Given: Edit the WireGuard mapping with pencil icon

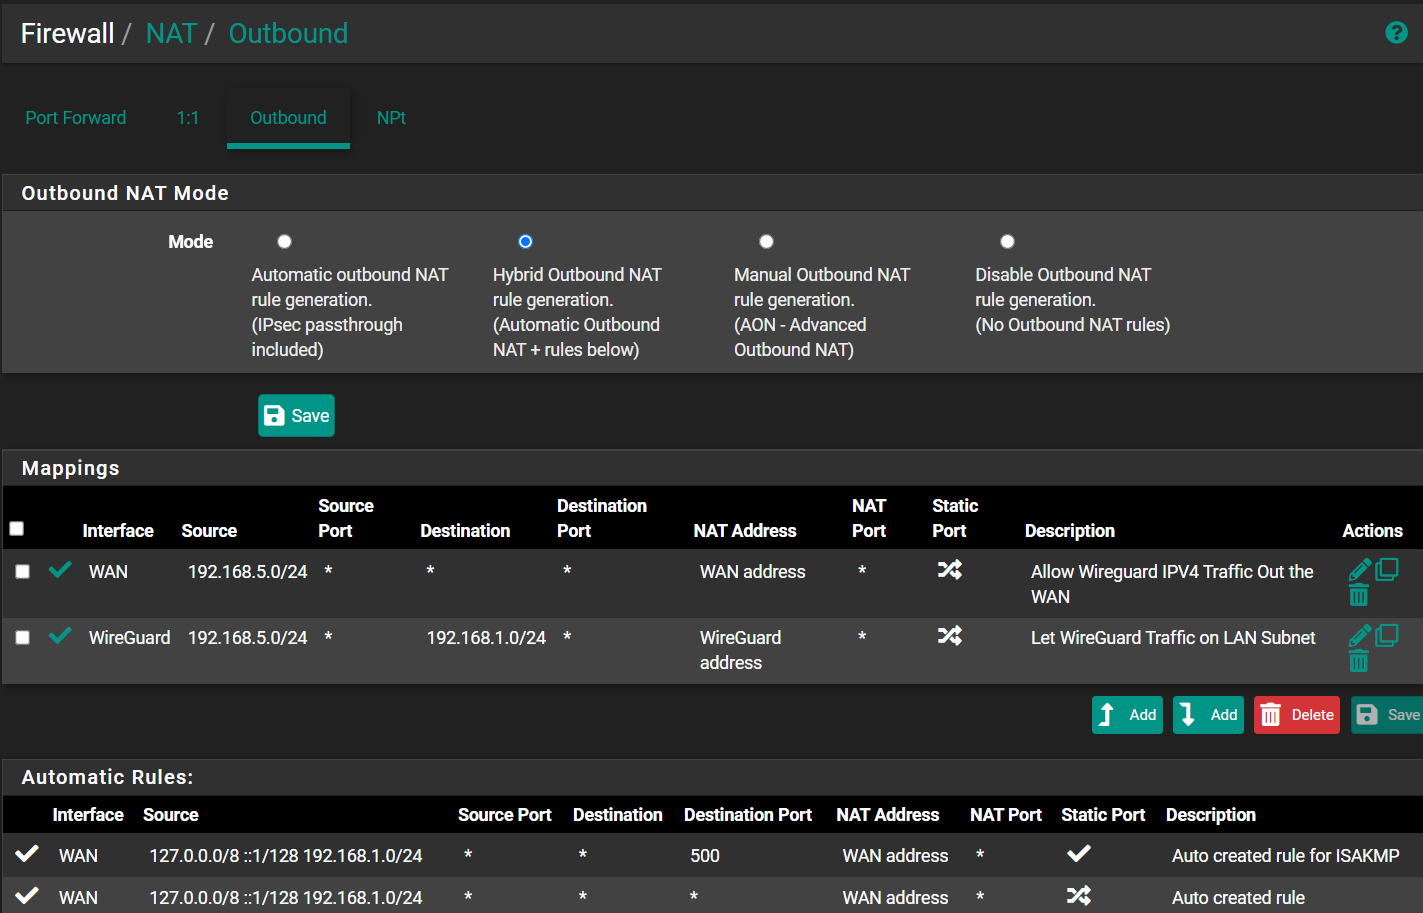Looking at the screenshot, I should point(1359,636).
